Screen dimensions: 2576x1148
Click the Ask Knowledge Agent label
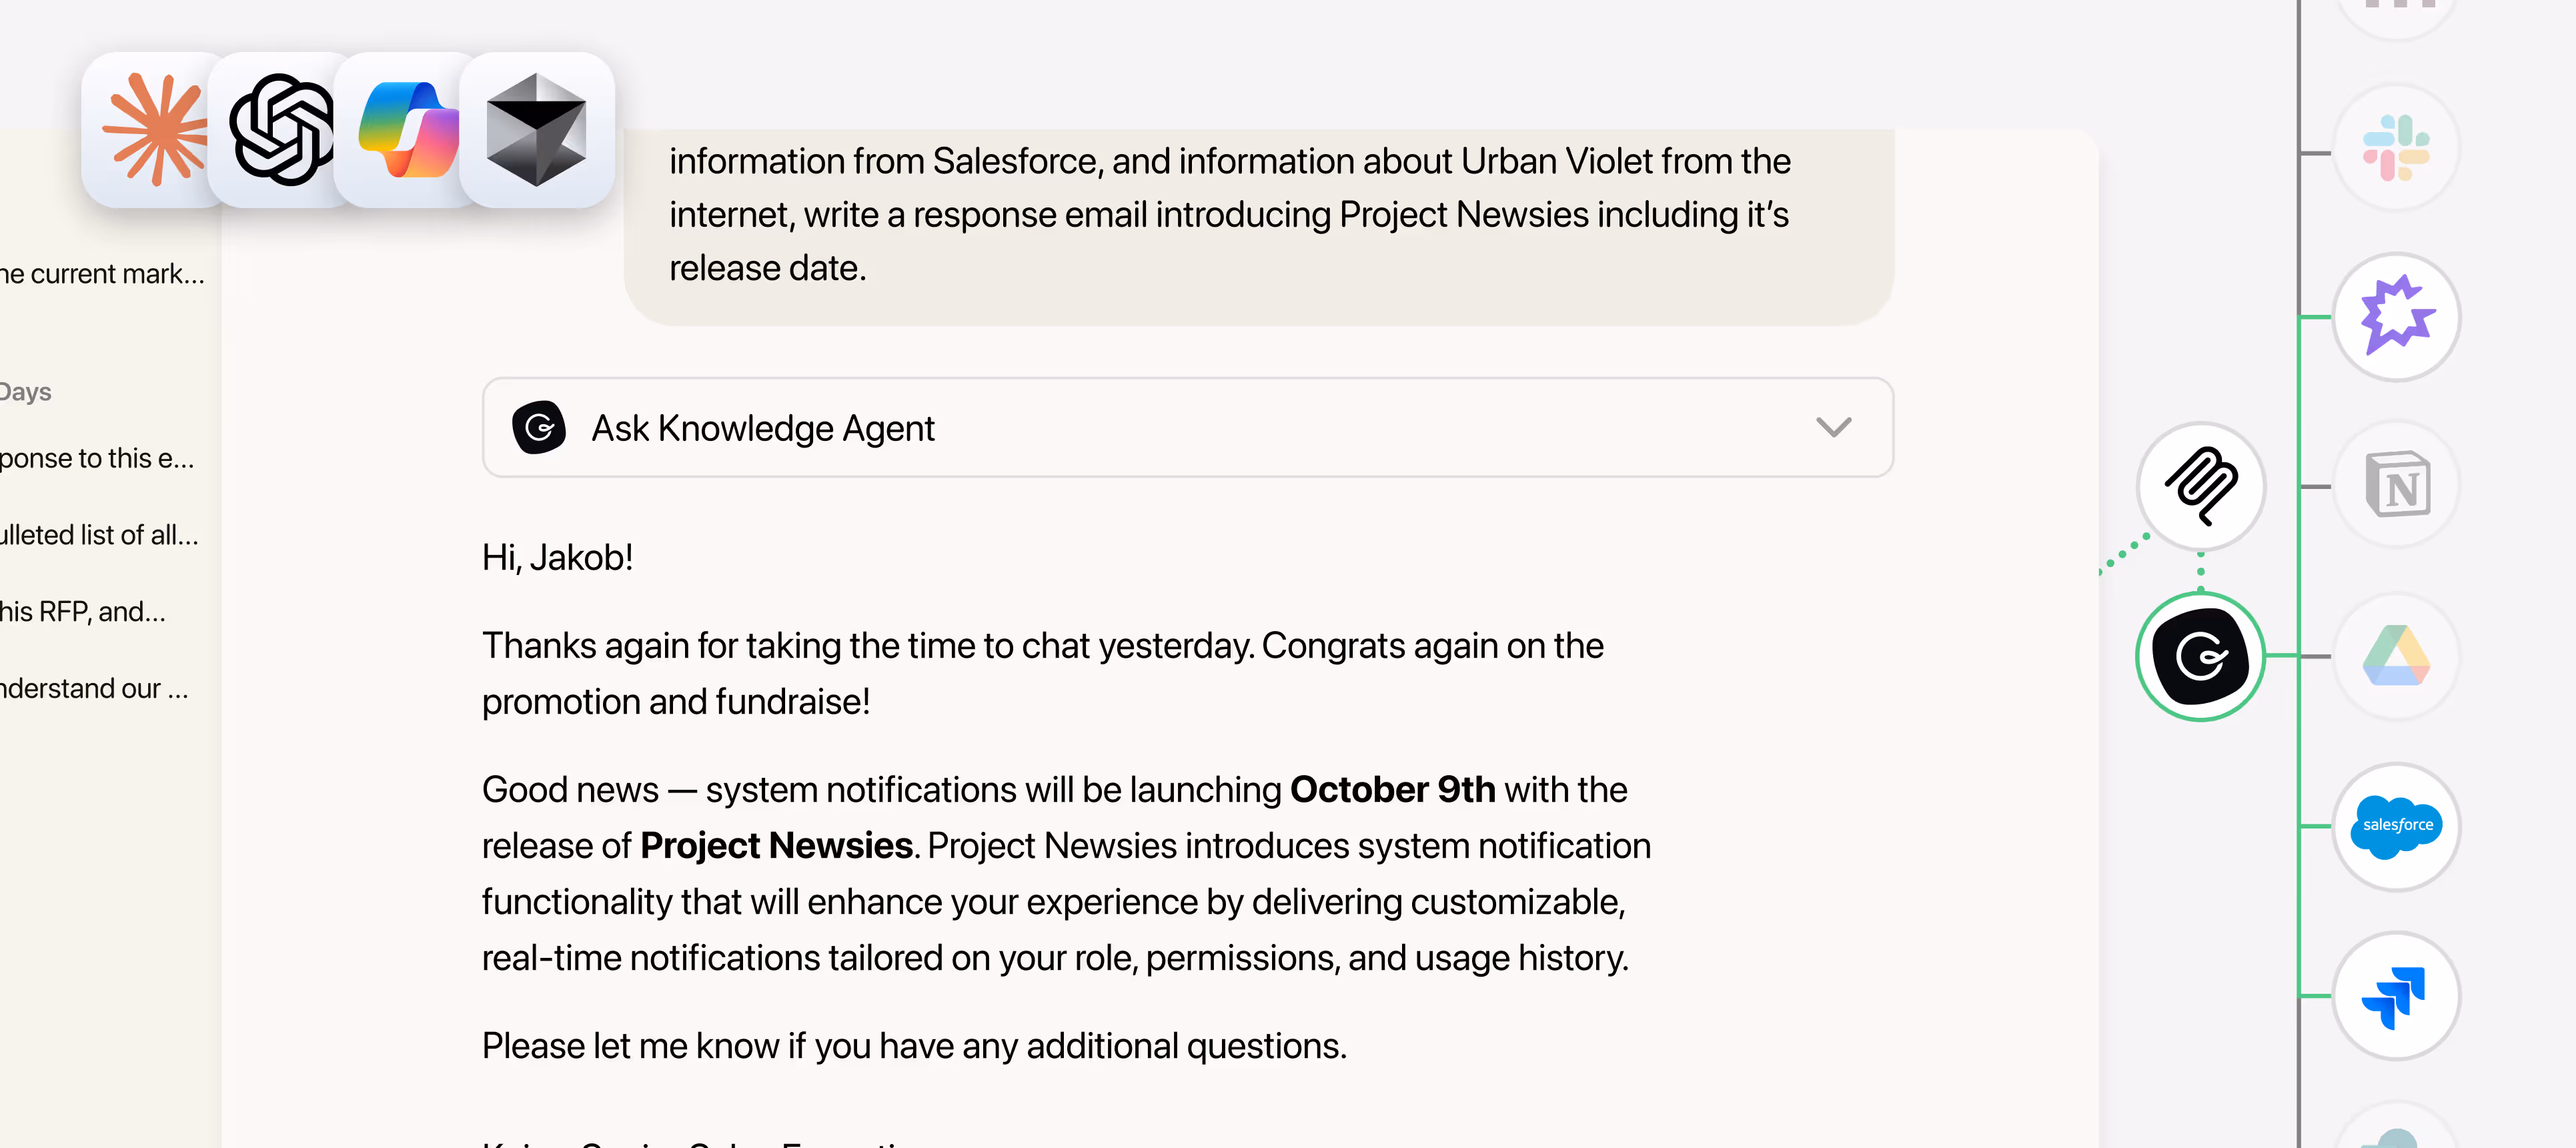(x=762, y=428)
